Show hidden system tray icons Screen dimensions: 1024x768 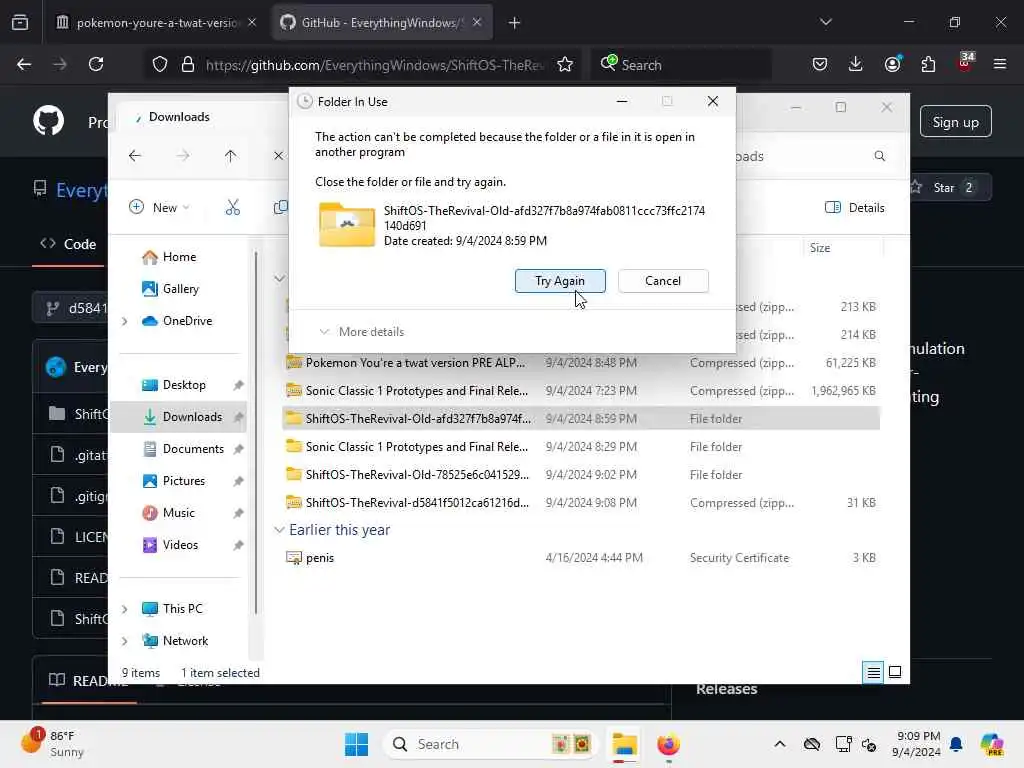pyautogui.click(x=780, y=744)
